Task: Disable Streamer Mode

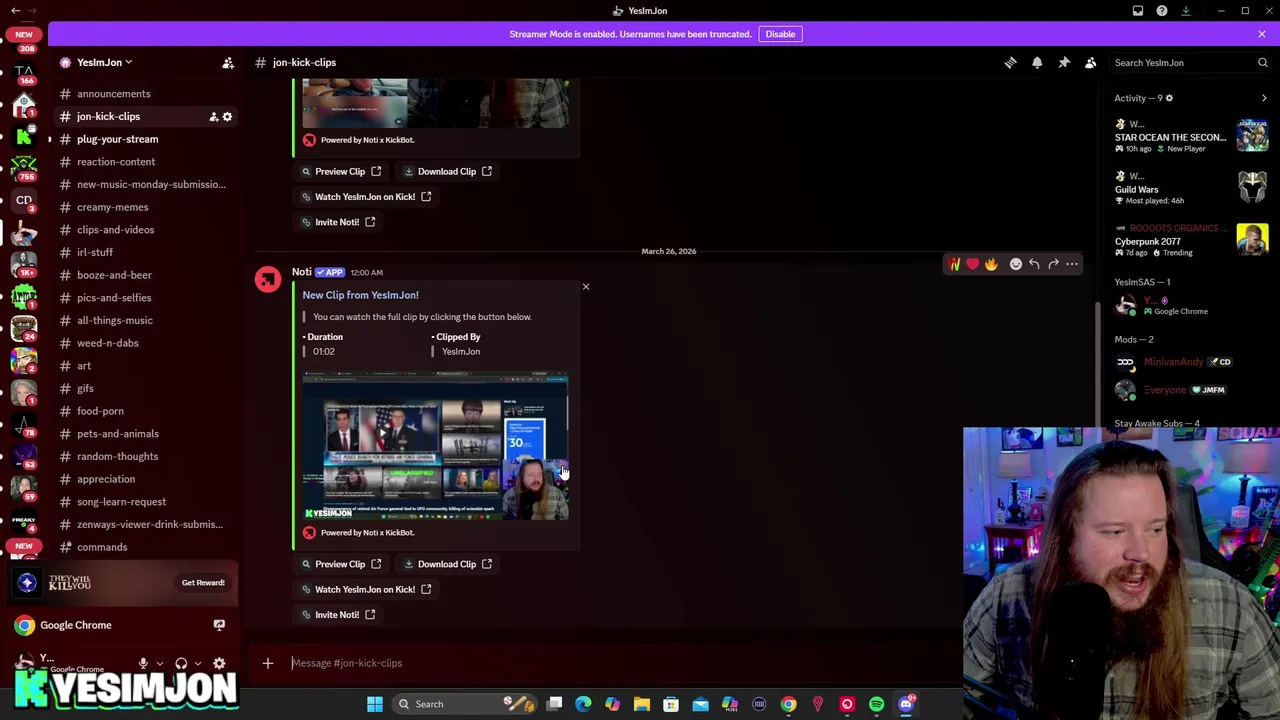Action: point(780,34)
